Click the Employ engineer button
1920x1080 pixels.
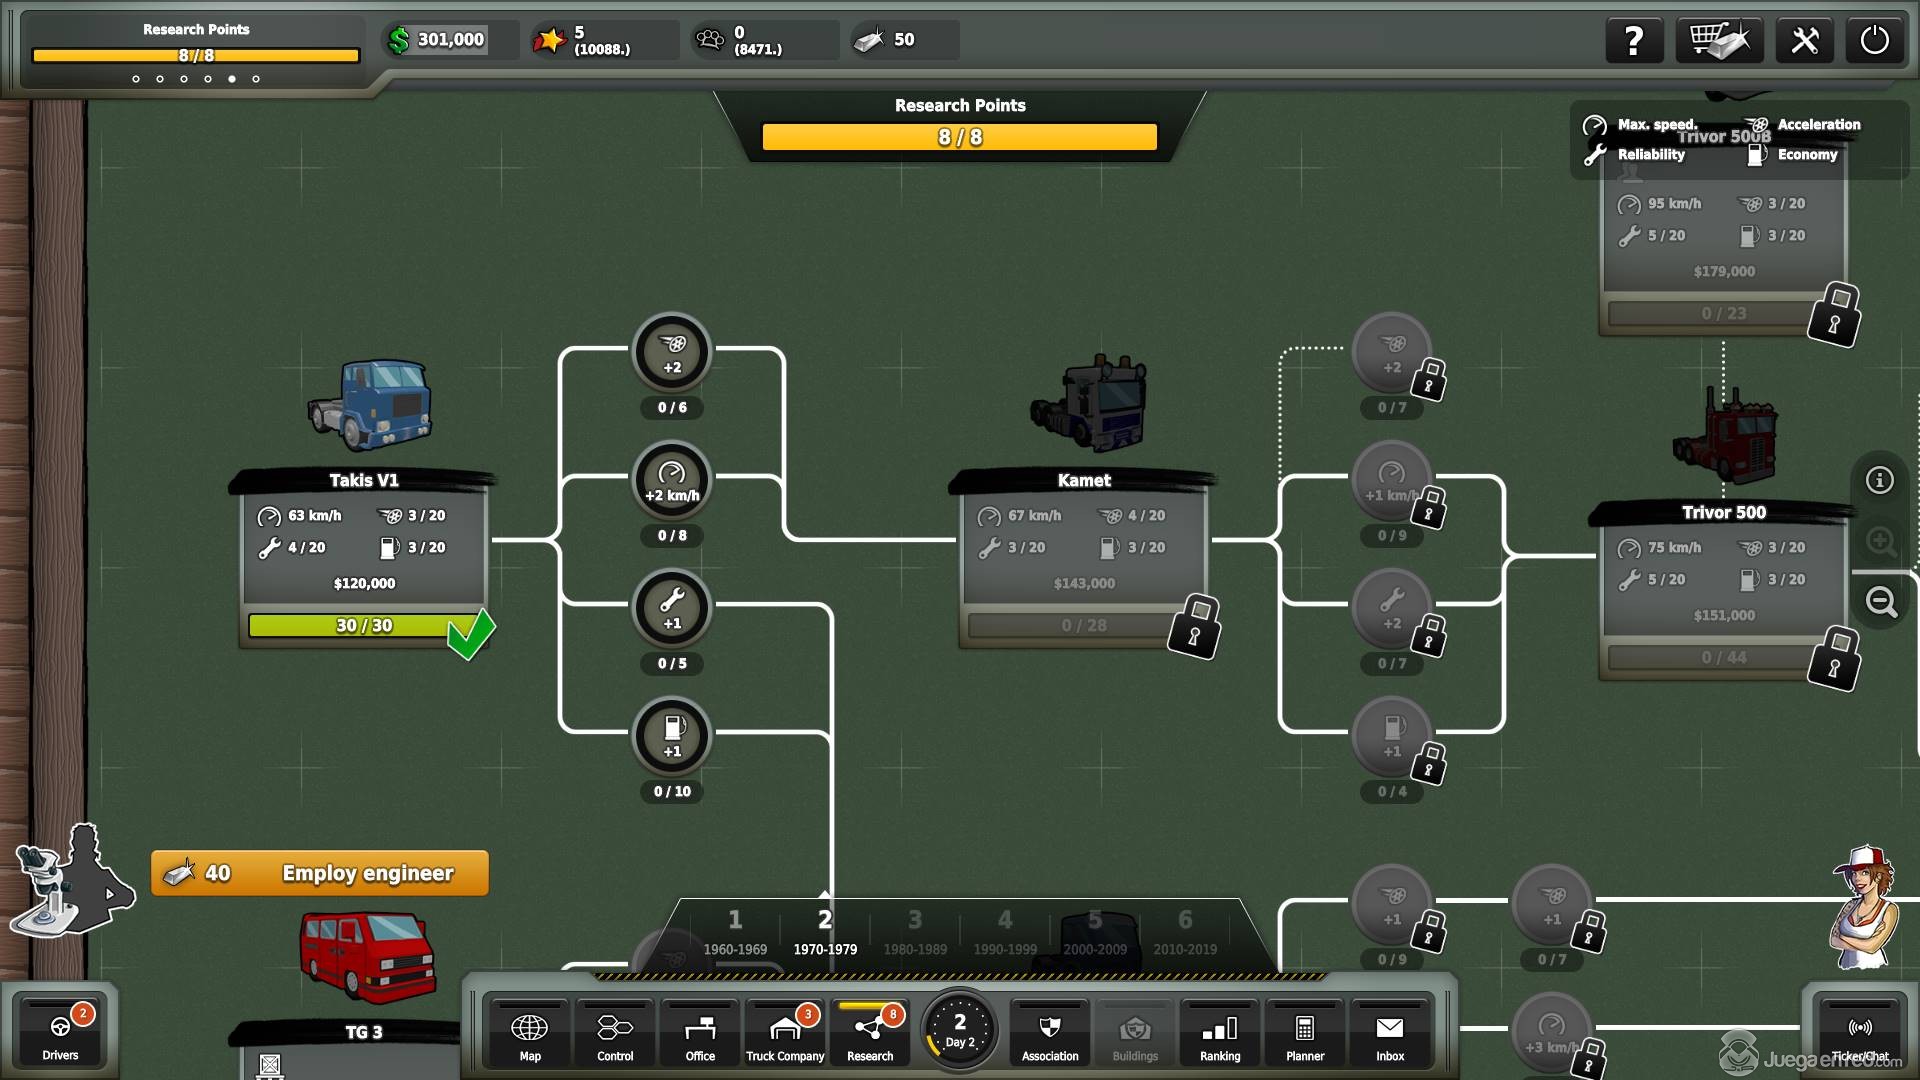320,873
